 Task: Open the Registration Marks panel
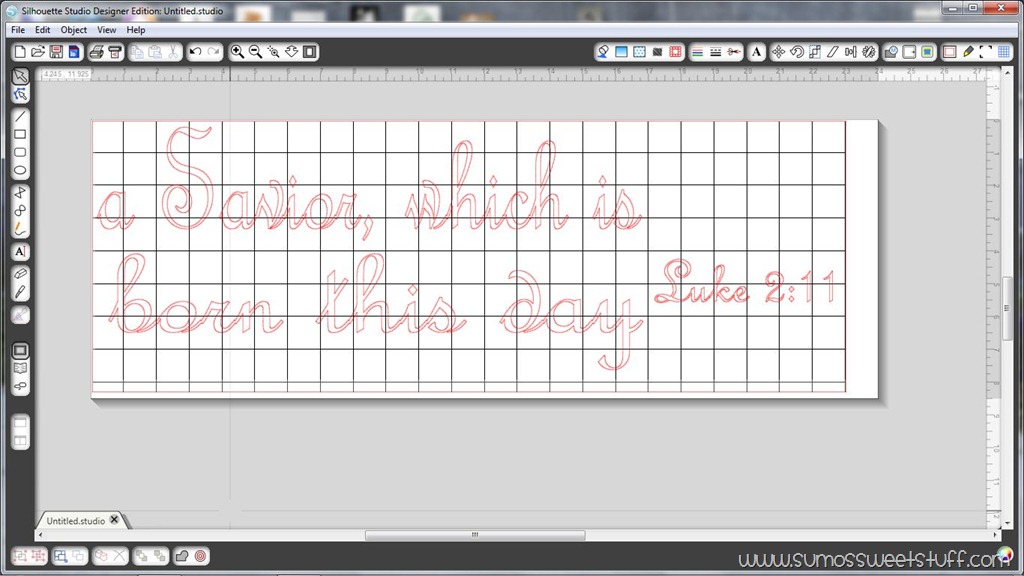[927, 52]
